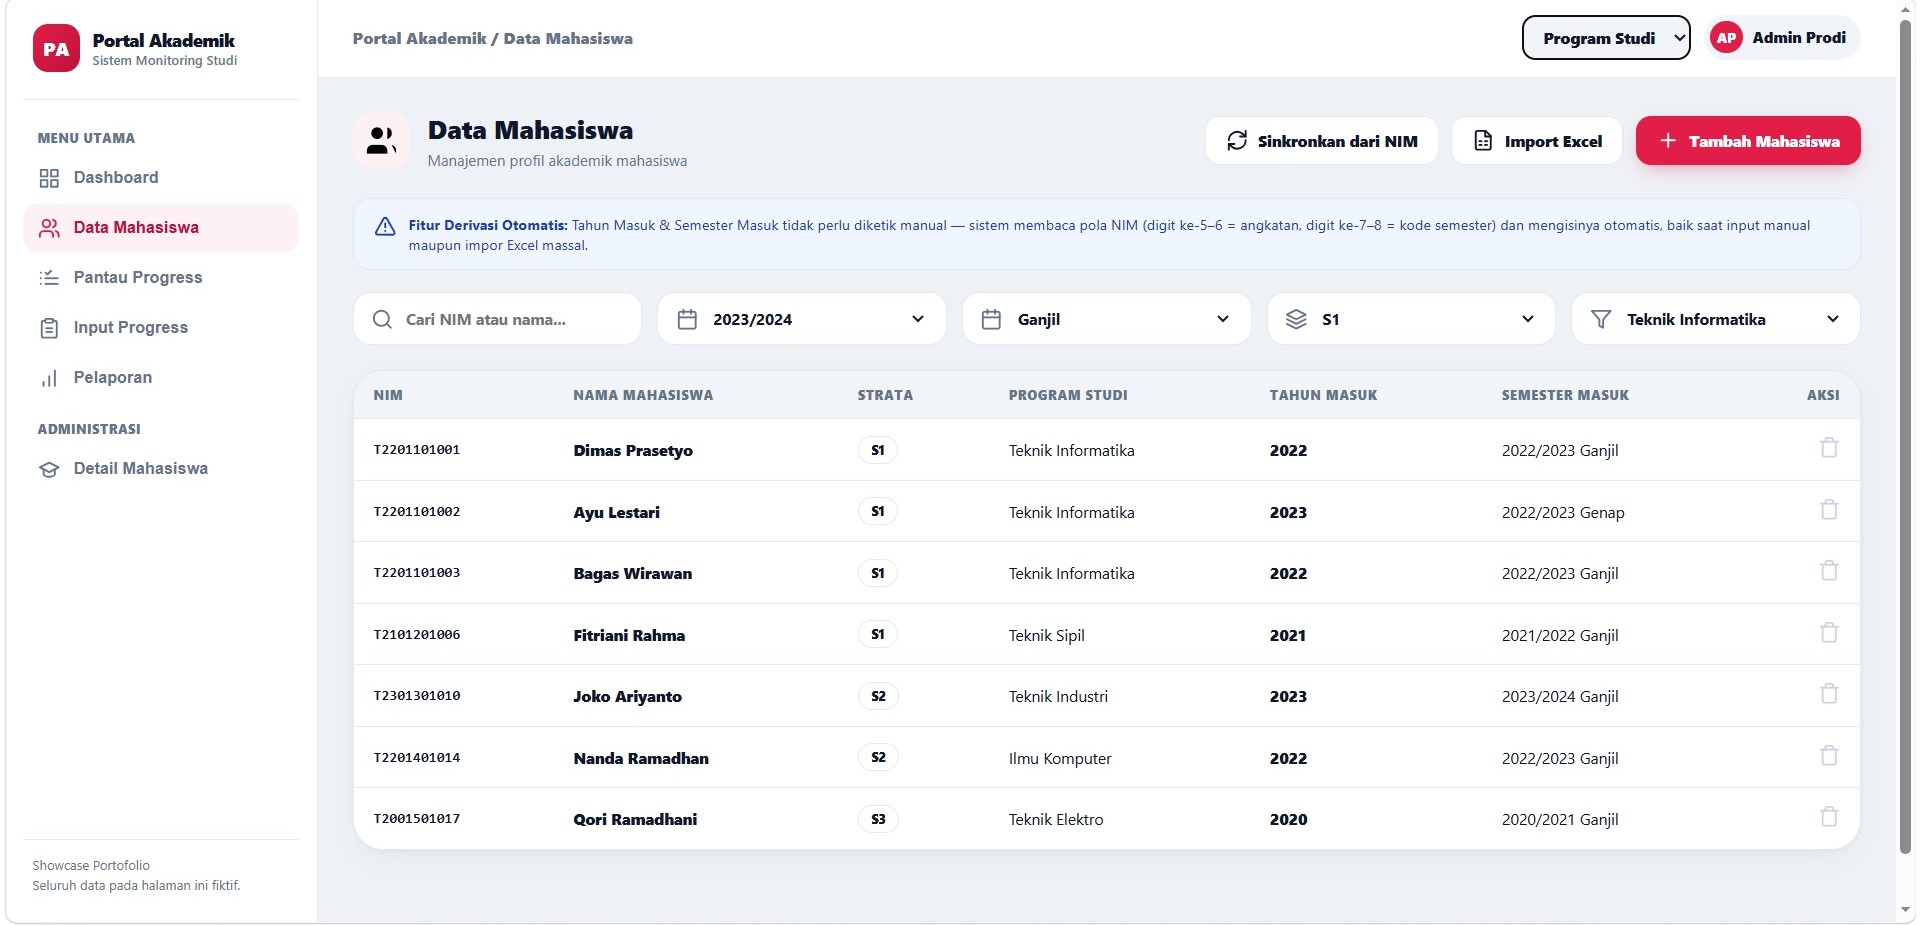Click the PA Portal Akademik logo

click(56, 49)
